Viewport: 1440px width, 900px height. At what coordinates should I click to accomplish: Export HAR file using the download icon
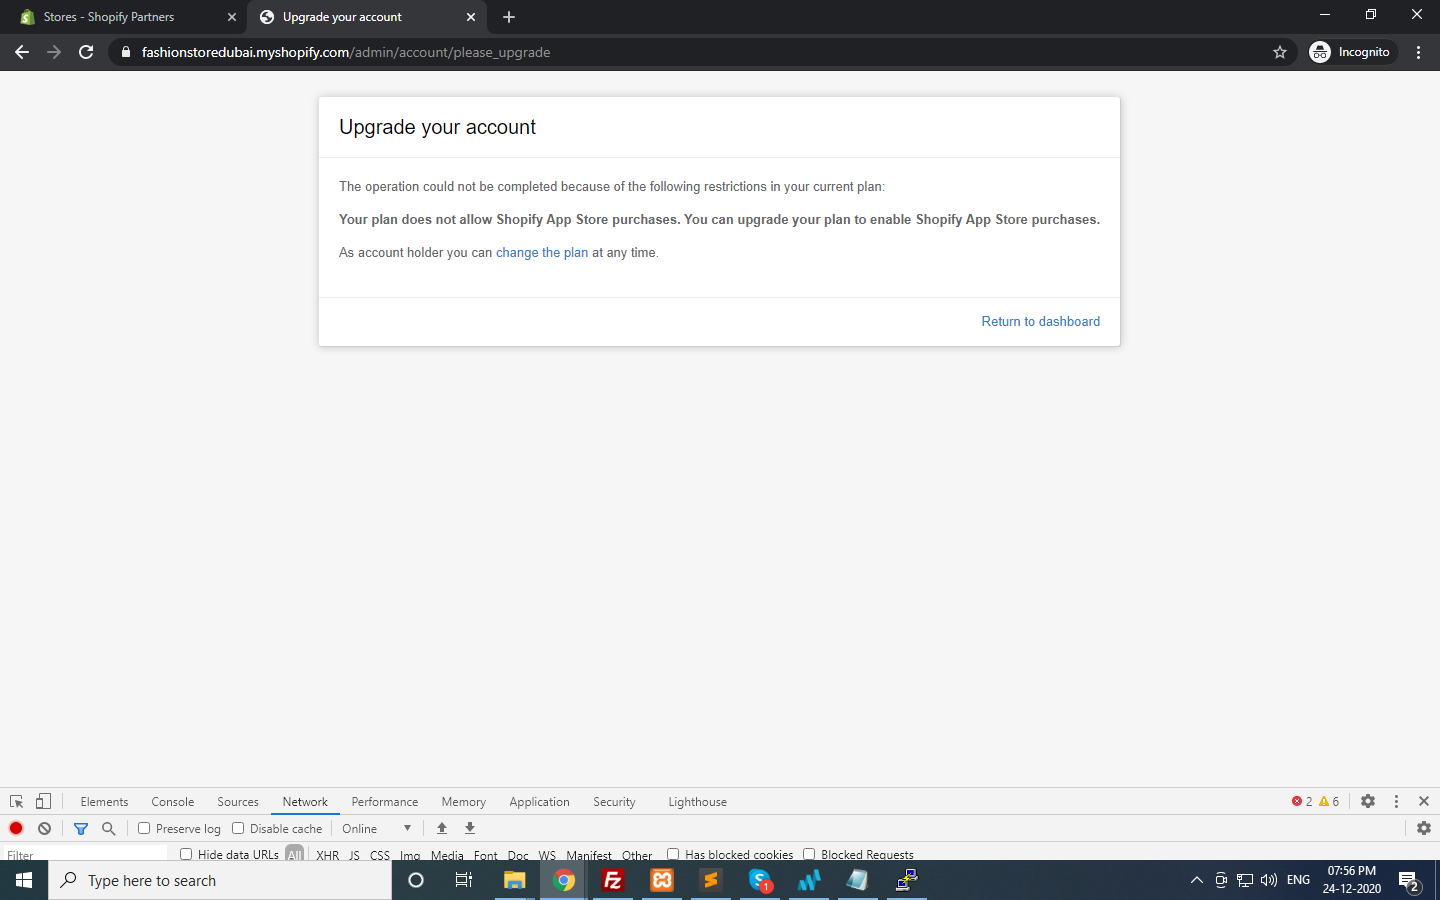469,828
